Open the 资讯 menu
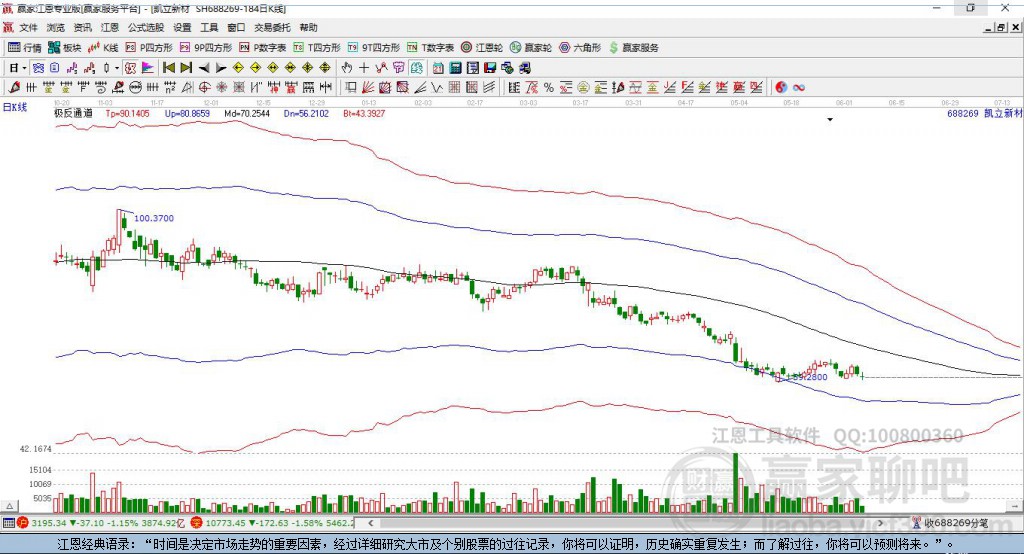Screen dimensions: 1024x554 click(x=83, y=27)
